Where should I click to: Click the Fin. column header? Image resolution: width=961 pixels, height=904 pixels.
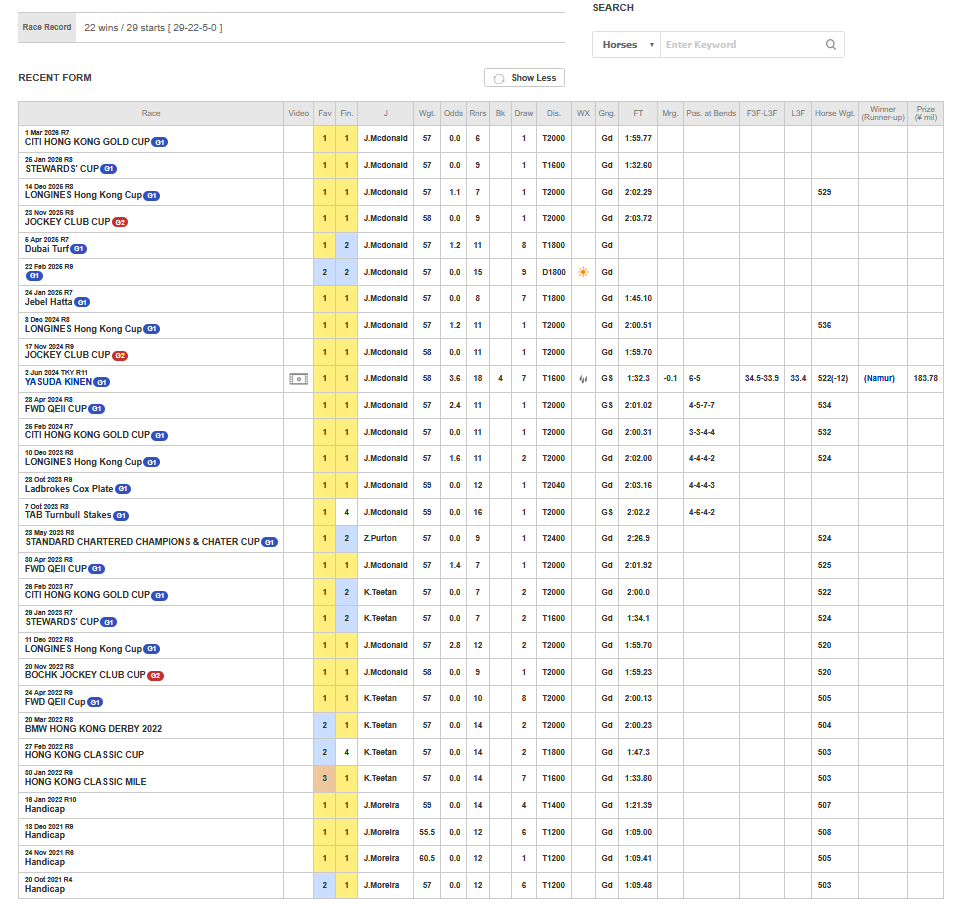coord(347,113)
